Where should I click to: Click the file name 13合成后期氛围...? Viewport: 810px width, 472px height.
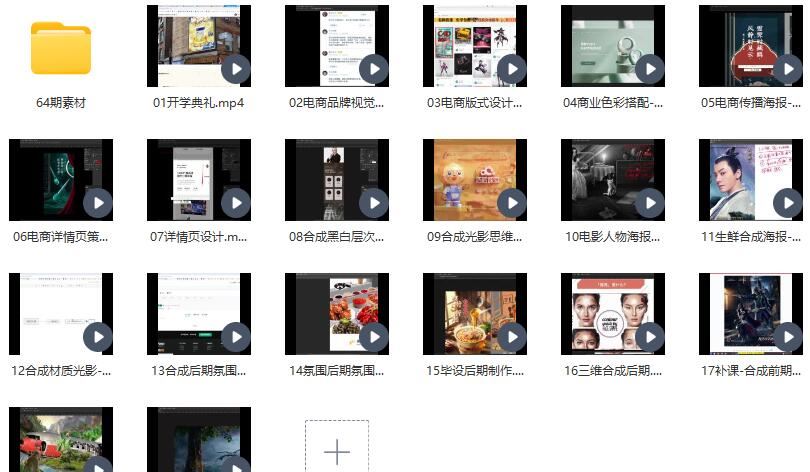pos(198,370)
